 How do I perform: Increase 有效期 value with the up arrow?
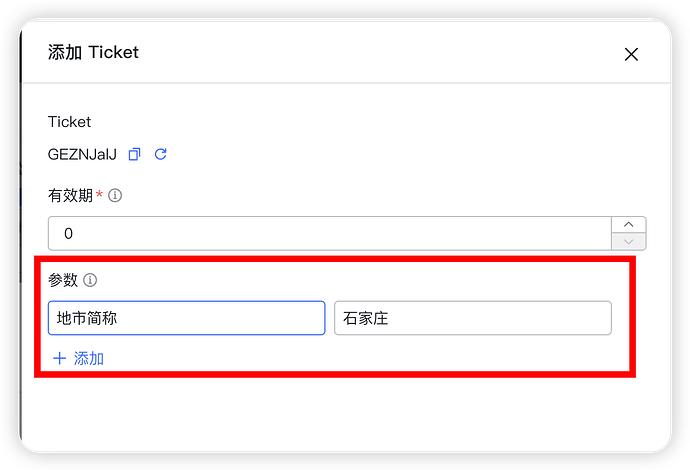click(x=628, y=224)
